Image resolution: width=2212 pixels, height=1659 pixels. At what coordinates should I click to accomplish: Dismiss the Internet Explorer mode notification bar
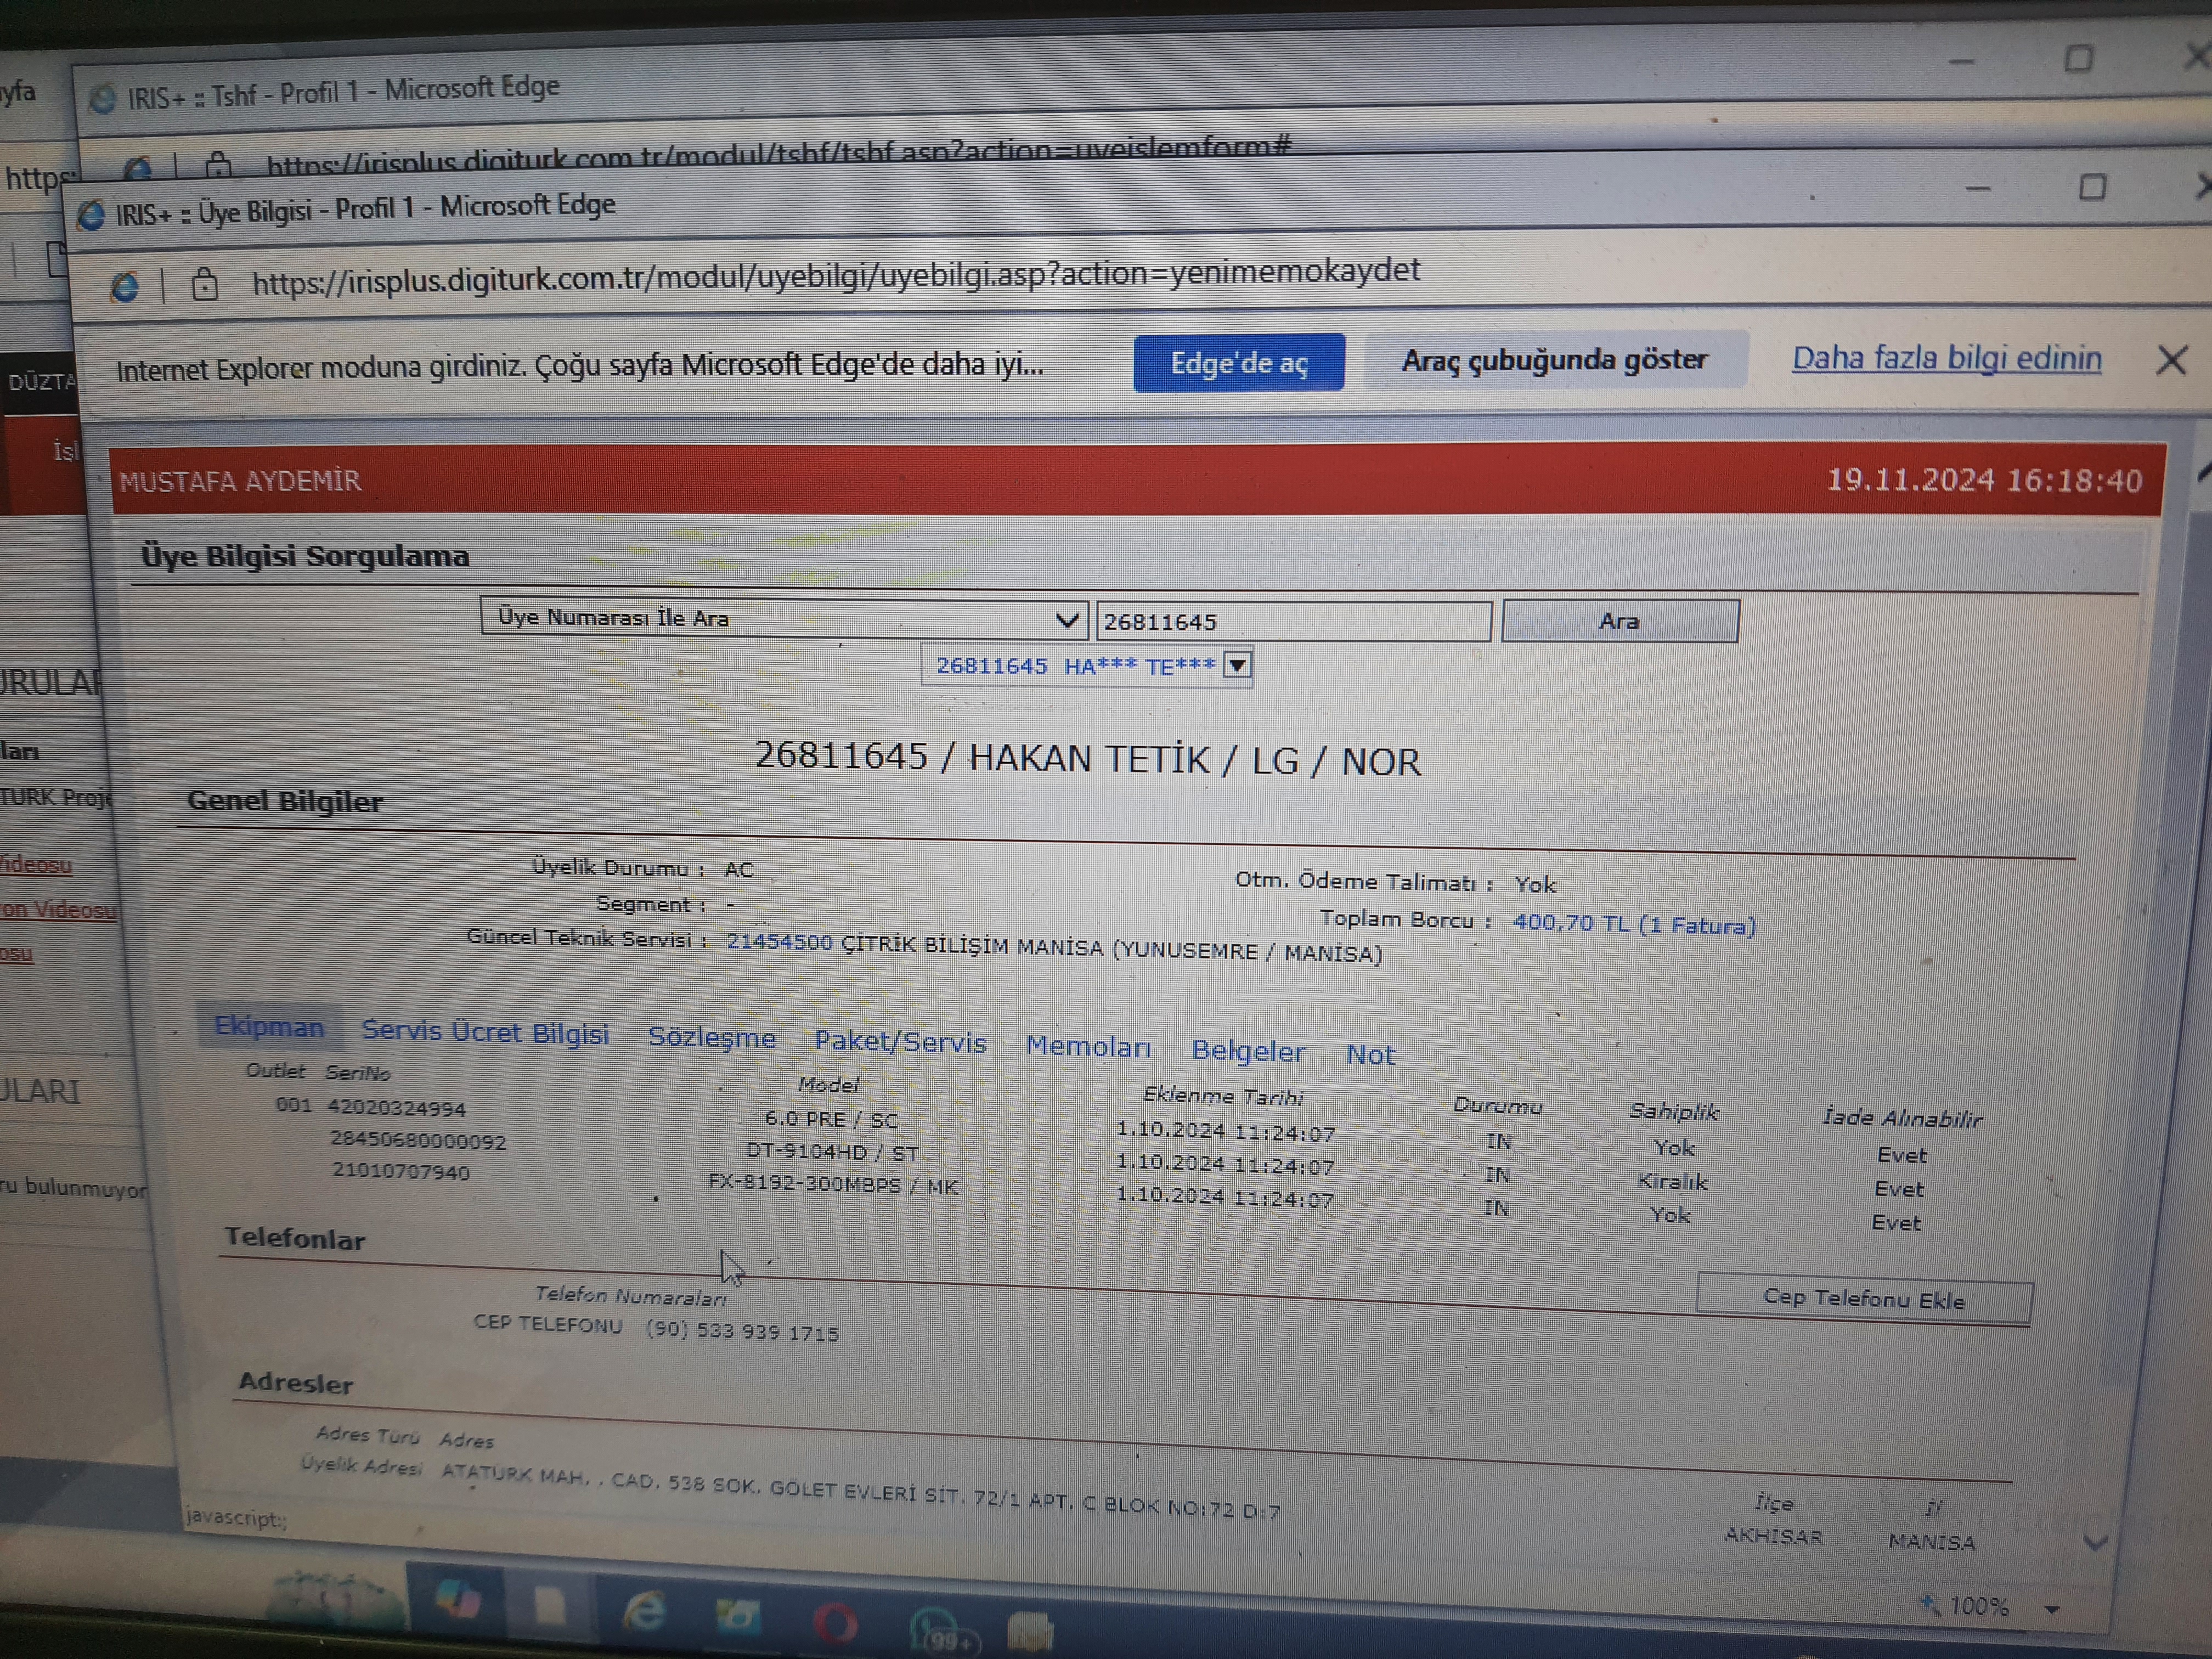click(2171, 360)
